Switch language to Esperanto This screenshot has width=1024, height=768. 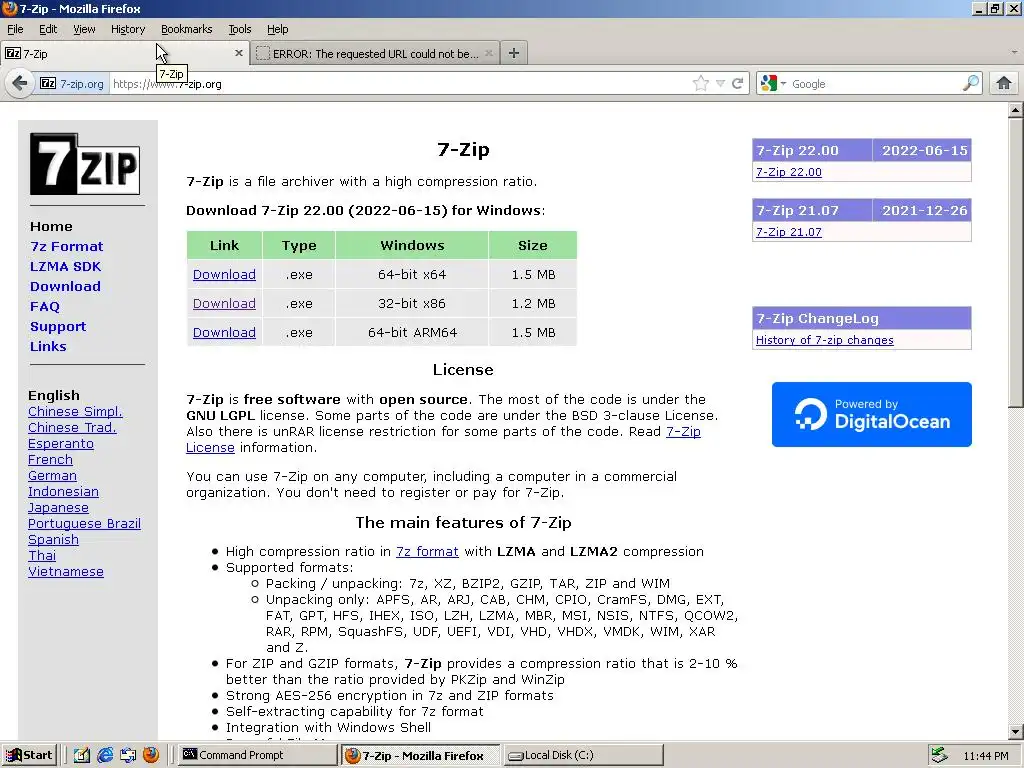click(x=61, y=444)
